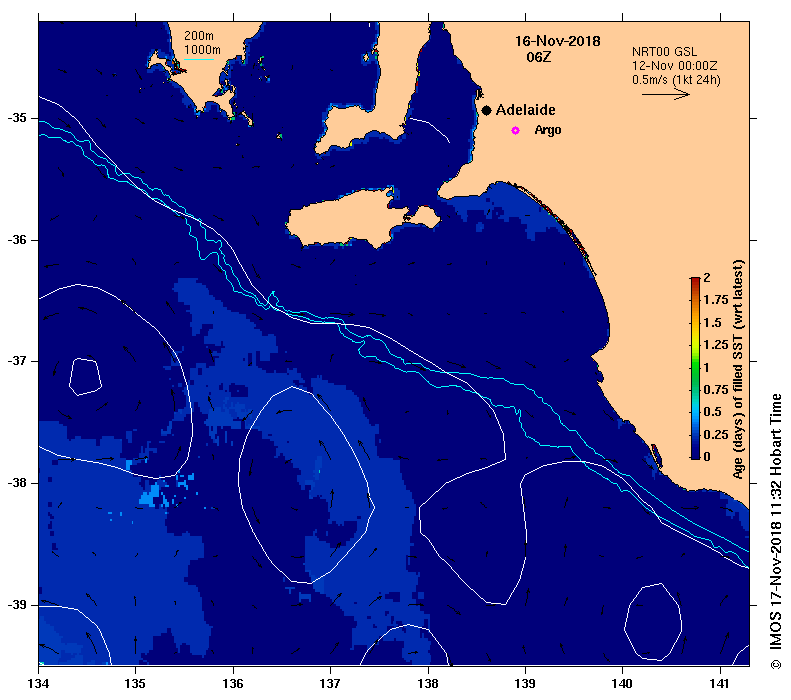791x700 pixels.
Task: Click color bar value "1.5"
Action: coord(713,322)
